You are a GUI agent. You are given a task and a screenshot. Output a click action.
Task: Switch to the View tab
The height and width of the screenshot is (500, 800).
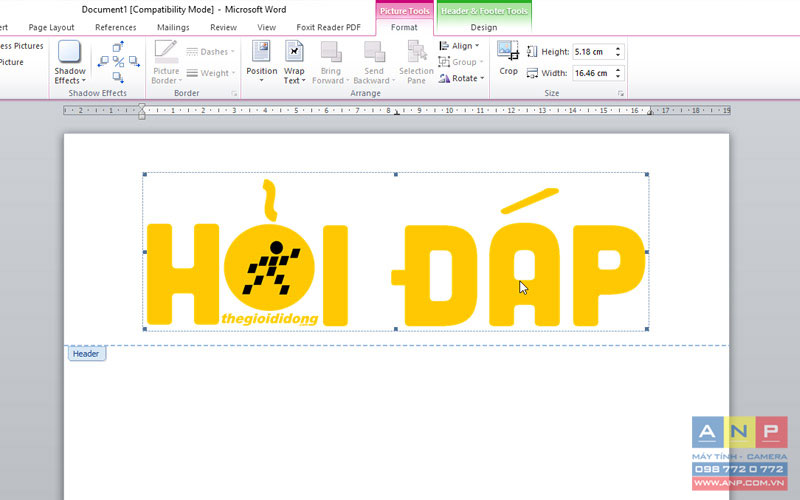266,27
